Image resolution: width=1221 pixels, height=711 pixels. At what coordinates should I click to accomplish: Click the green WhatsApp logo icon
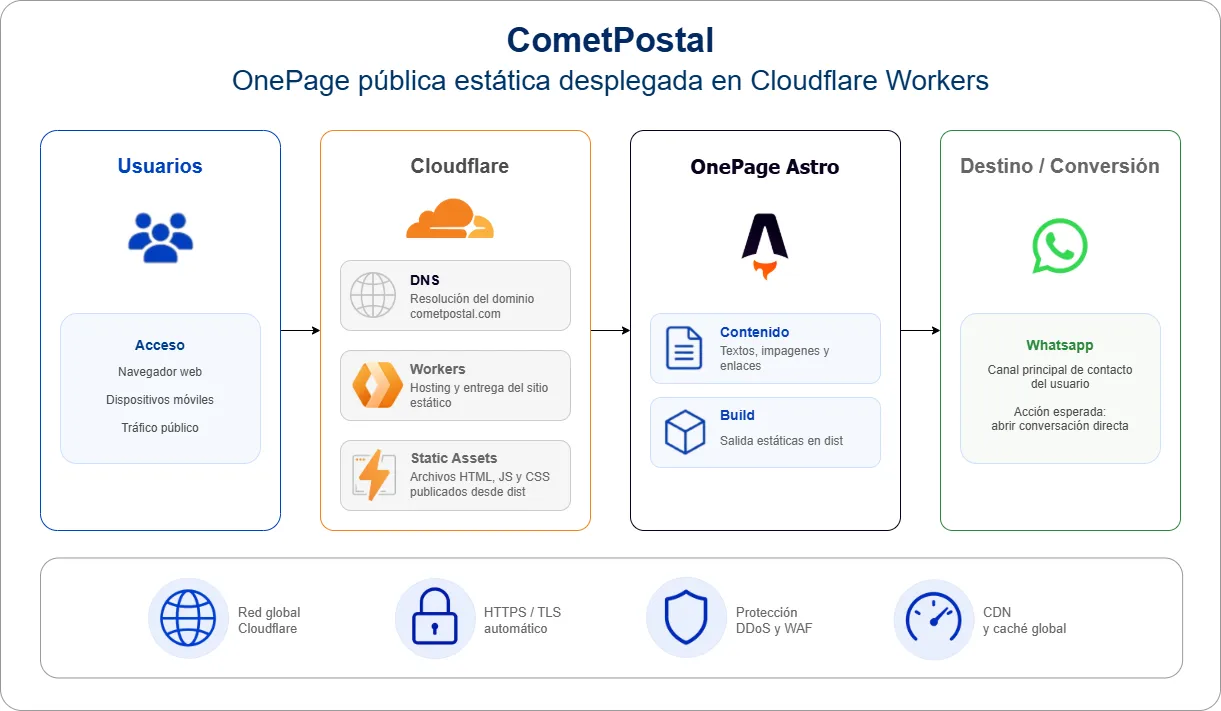point(1060,246)
